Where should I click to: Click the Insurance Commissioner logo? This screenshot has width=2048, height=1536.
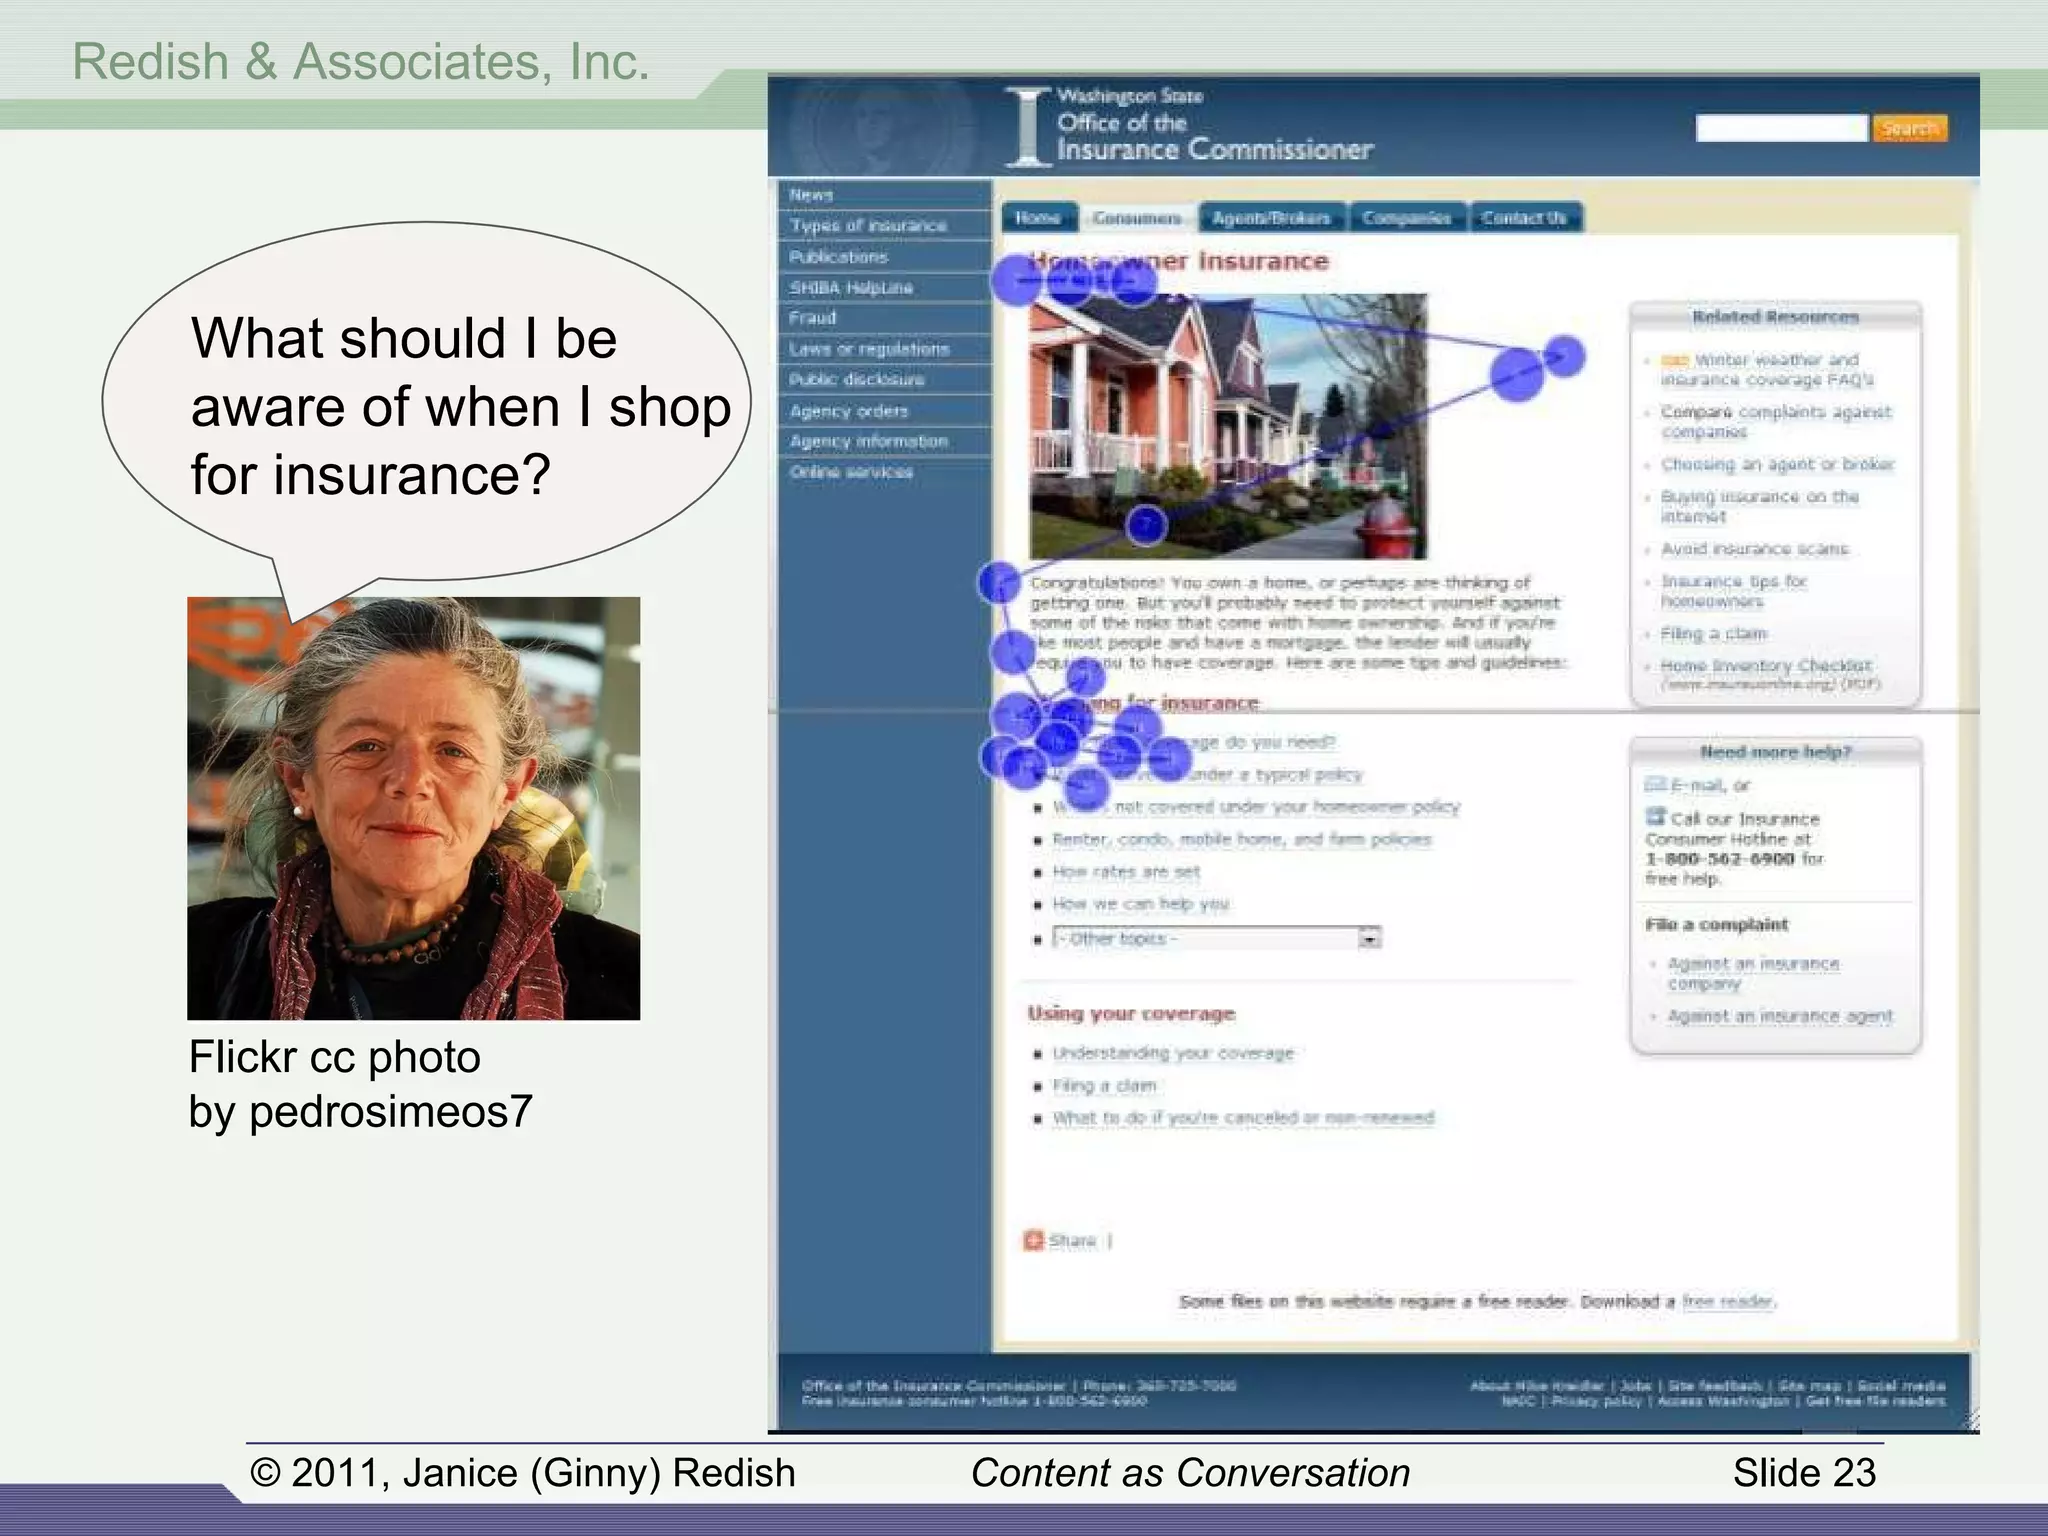1190,125
